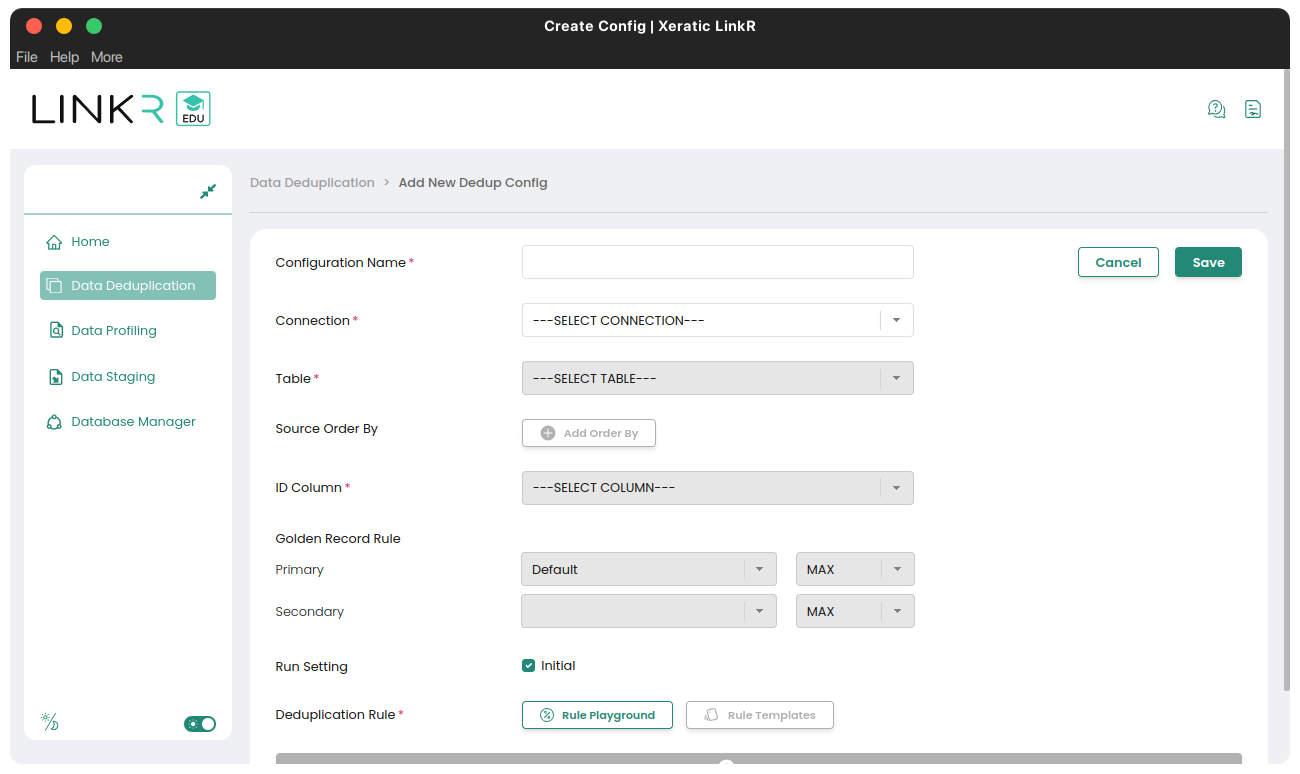Expand the Select Connection dropdown
Image resolution: width=1300 pixels, height=774 pixels.
[x=717, y=321]
